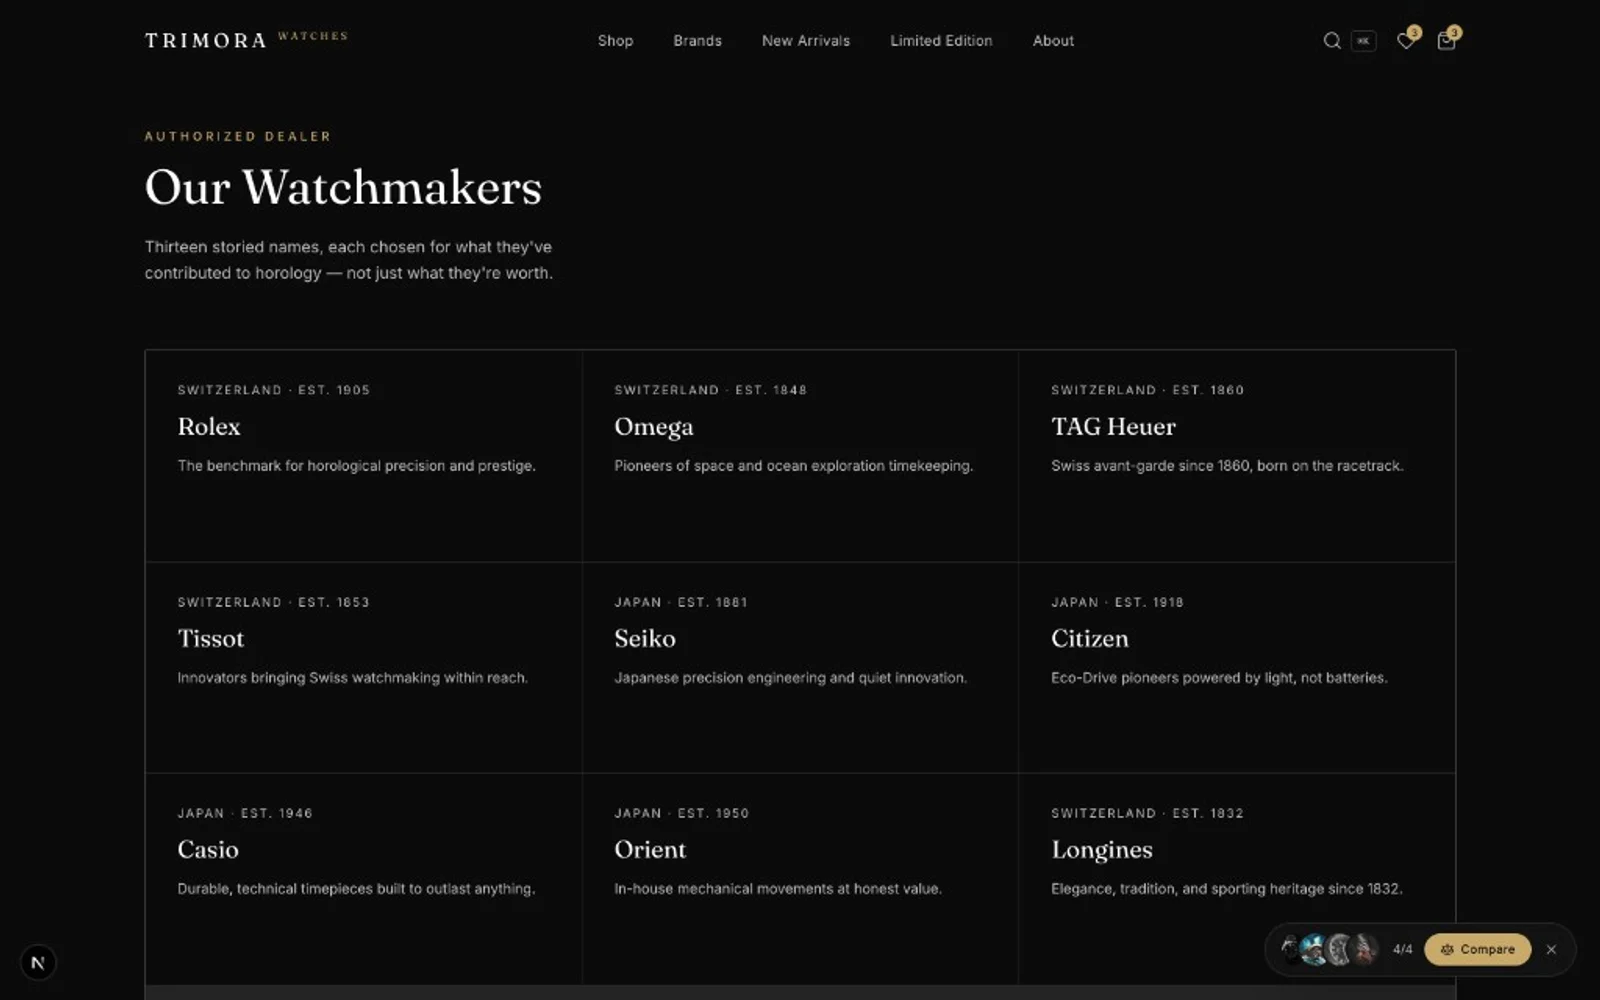The width and height of the screenshot is (1600, 1000).
Task: Open the wishlist heart icon
Action: pyautogui.click(x=1406, y=41)
